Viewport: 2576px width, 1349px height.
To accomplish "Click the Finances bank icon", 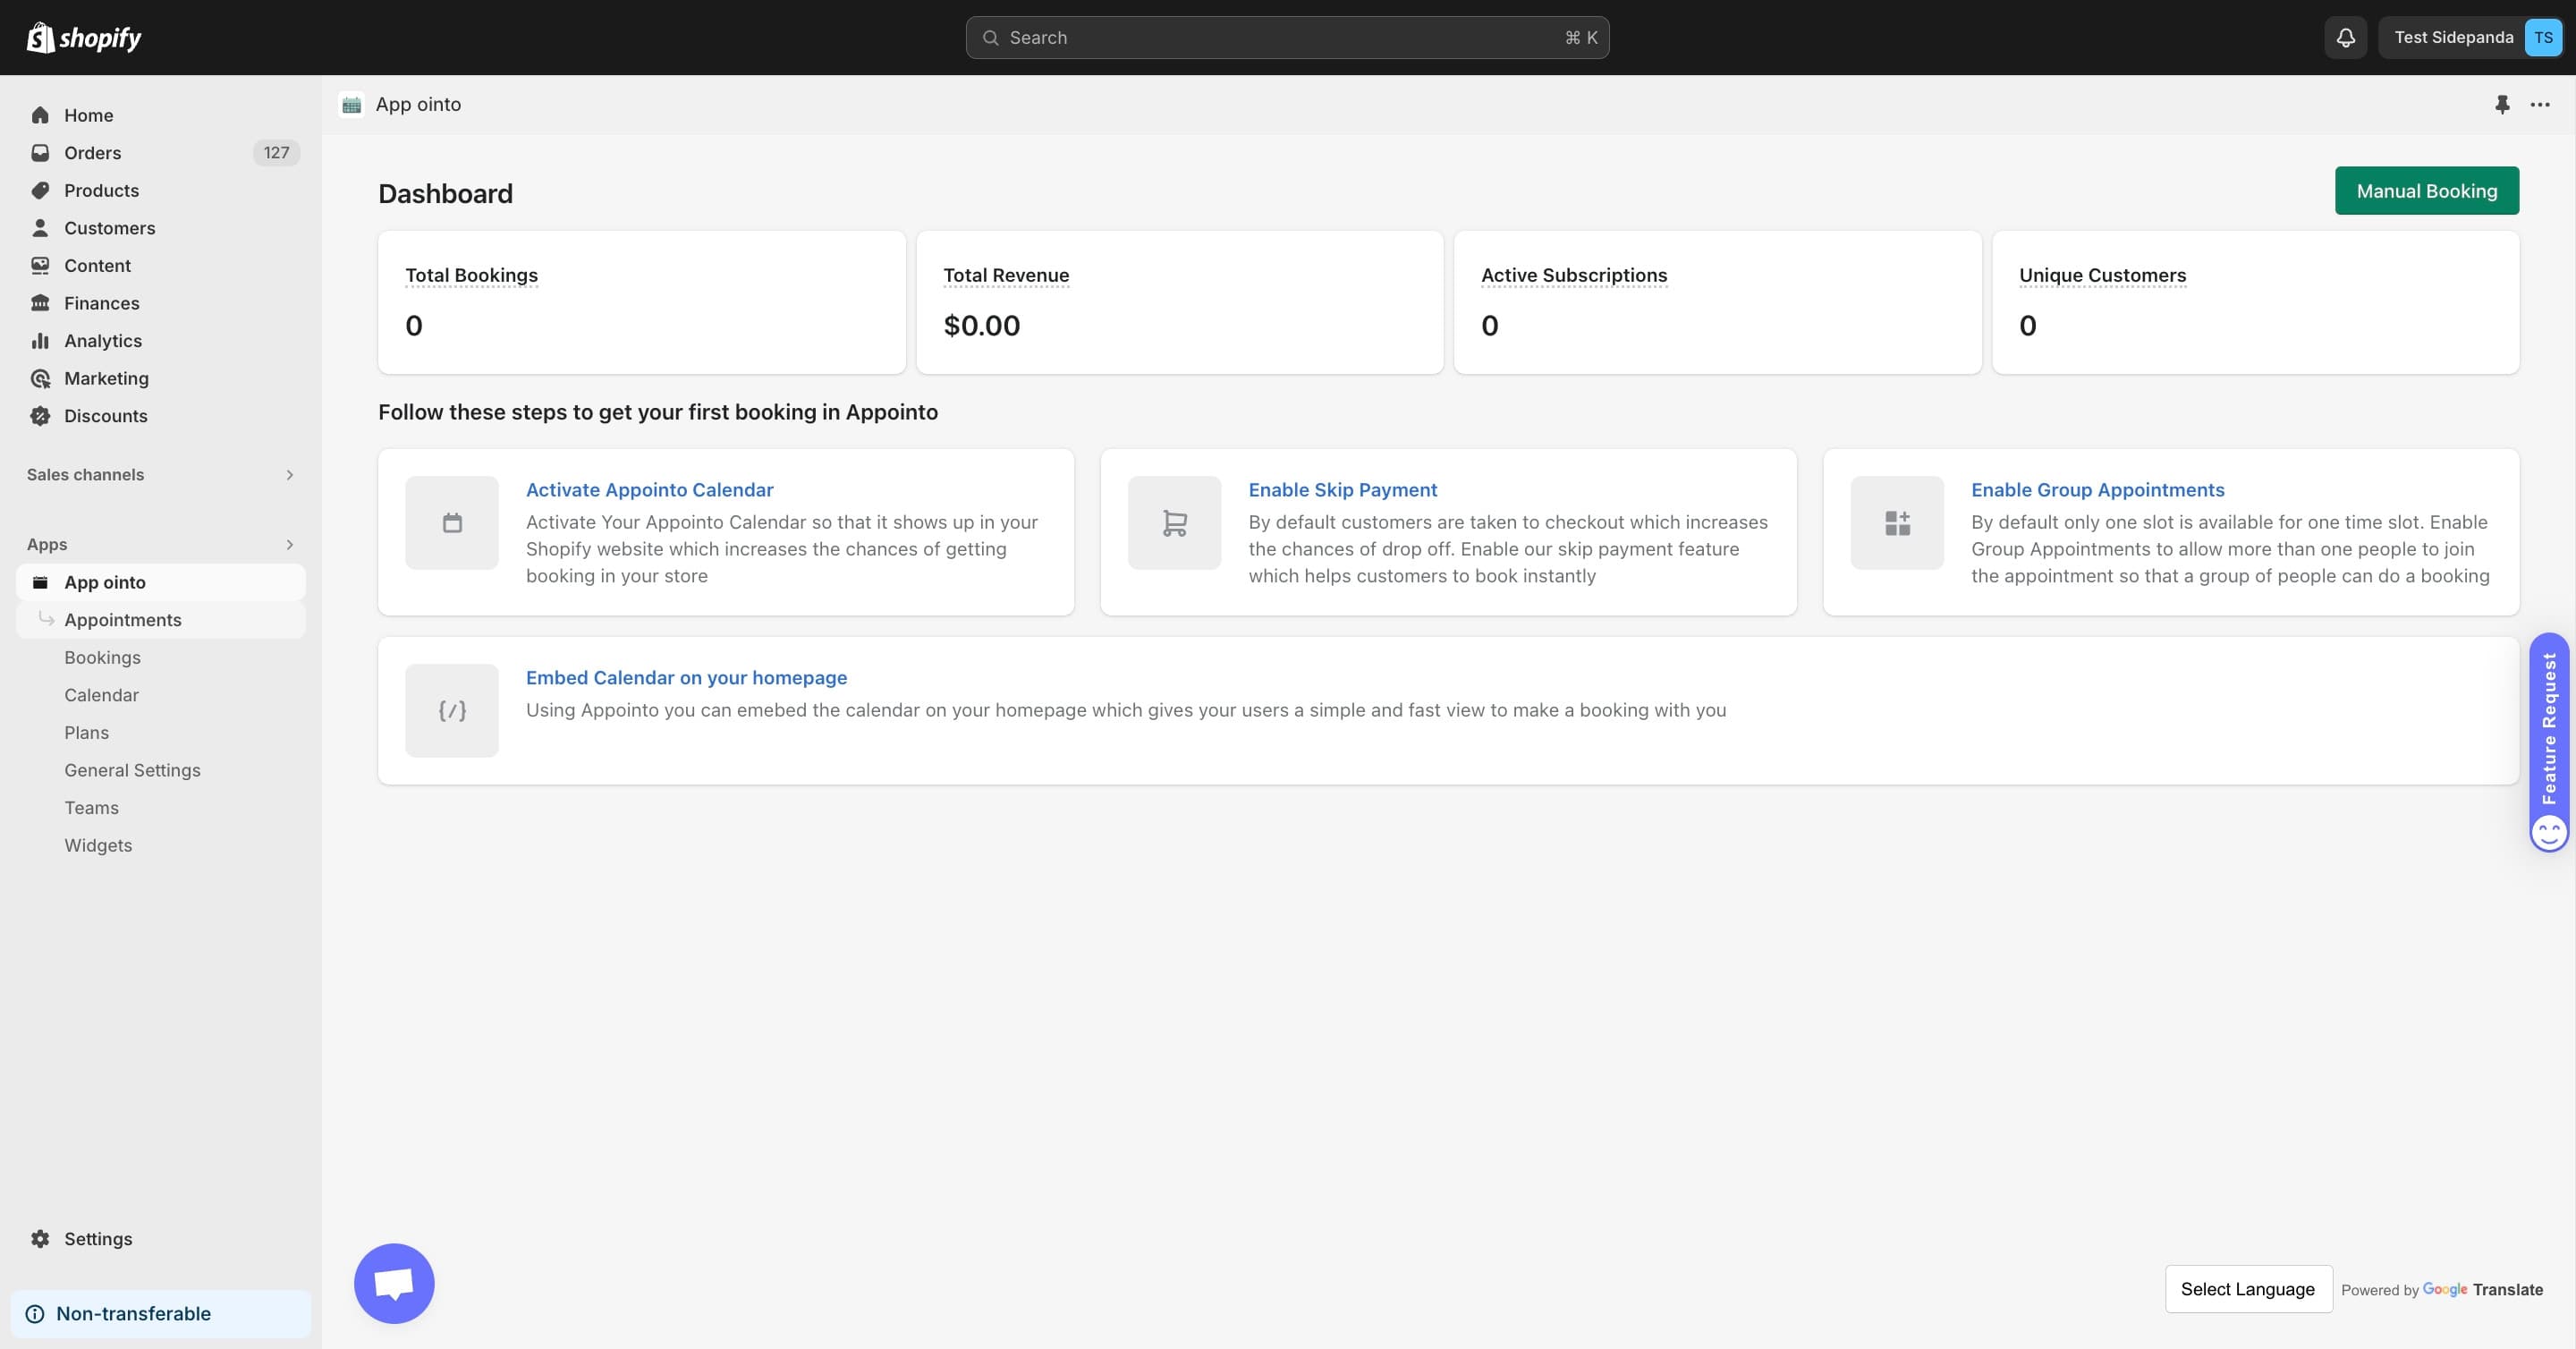I will coord(40,303).
